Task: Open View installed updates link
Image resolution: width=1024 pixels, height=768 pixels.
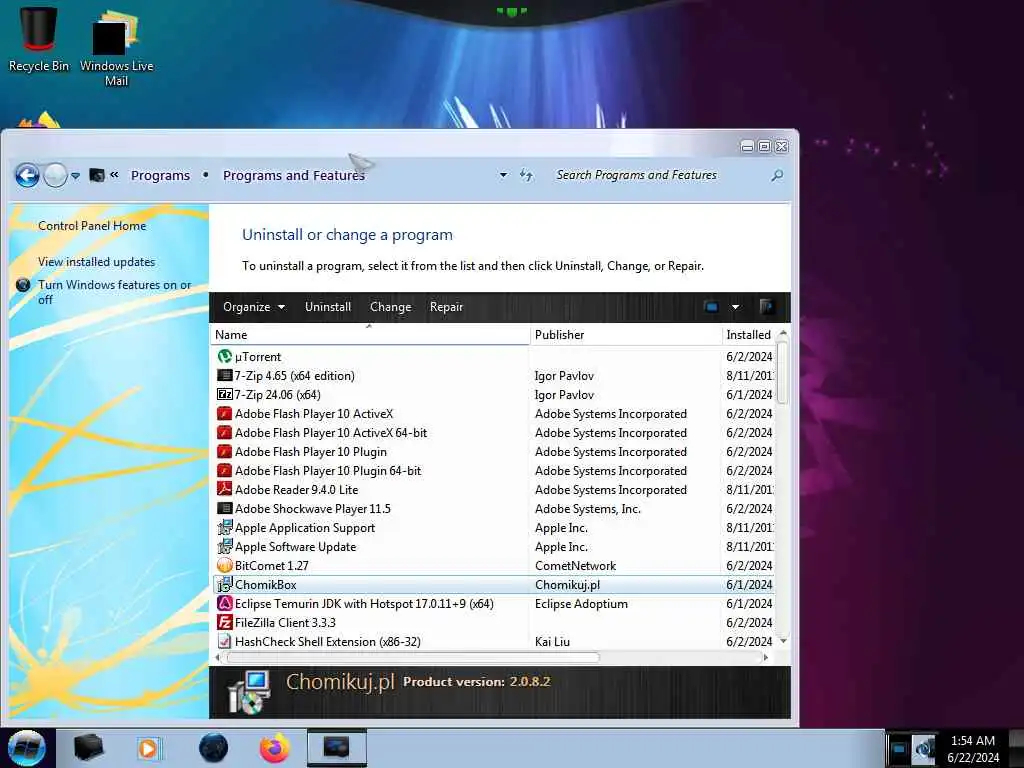Action: click(x=97, y=262)
